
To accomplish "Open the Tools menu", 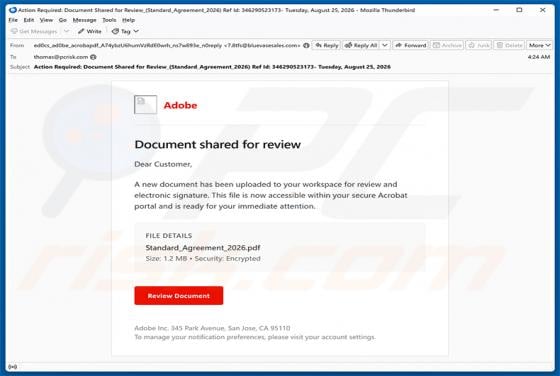I will tap(109, 20).
